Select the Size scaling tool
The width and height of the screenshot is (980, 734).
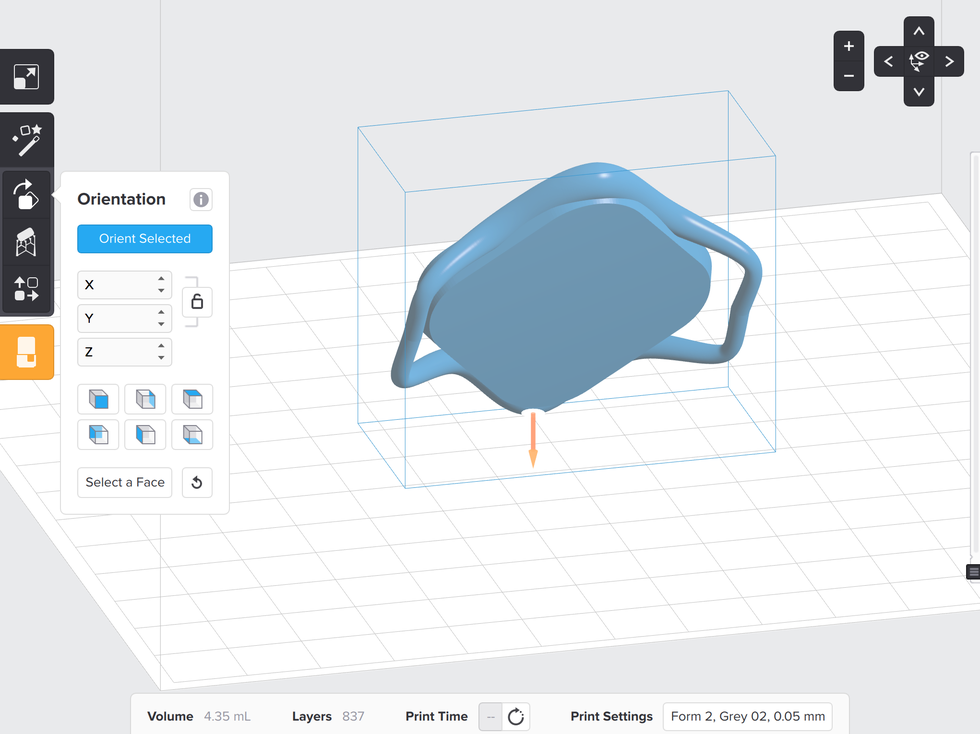(27, 77)
